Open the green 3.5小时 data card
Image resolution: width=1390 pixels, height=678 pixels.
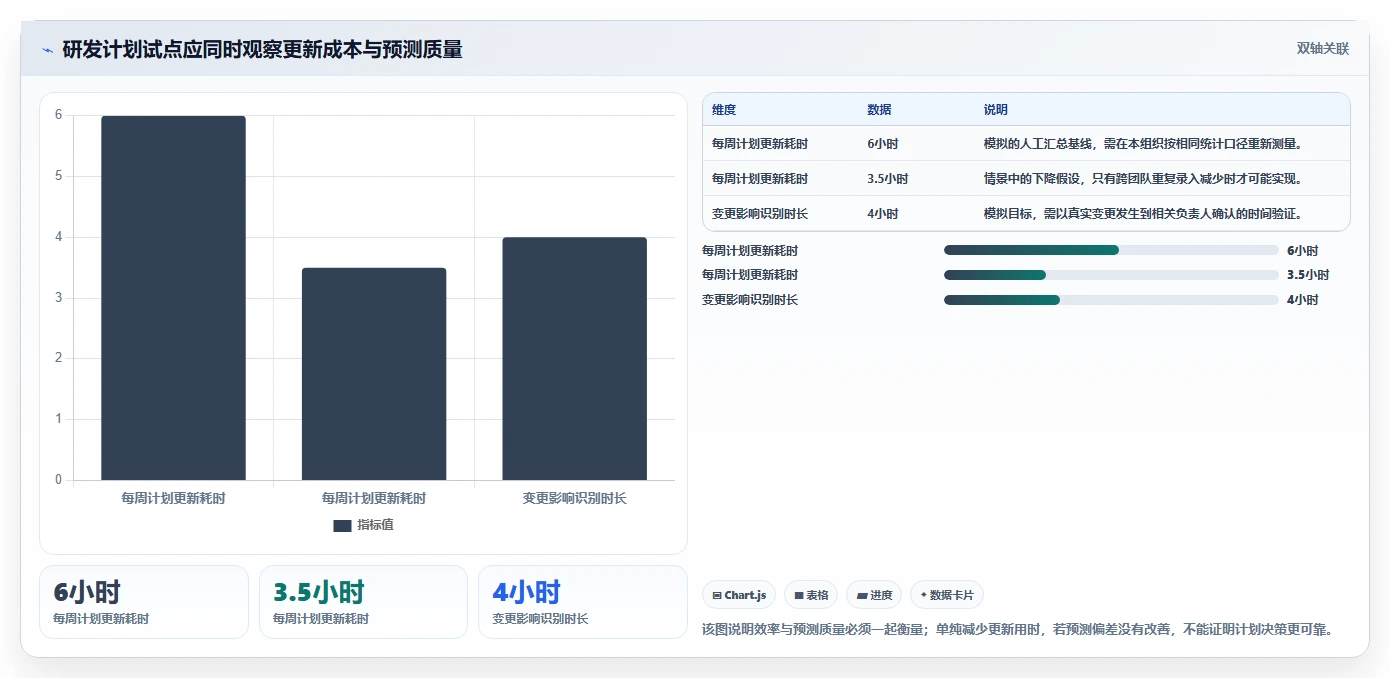tap(363, 602)
